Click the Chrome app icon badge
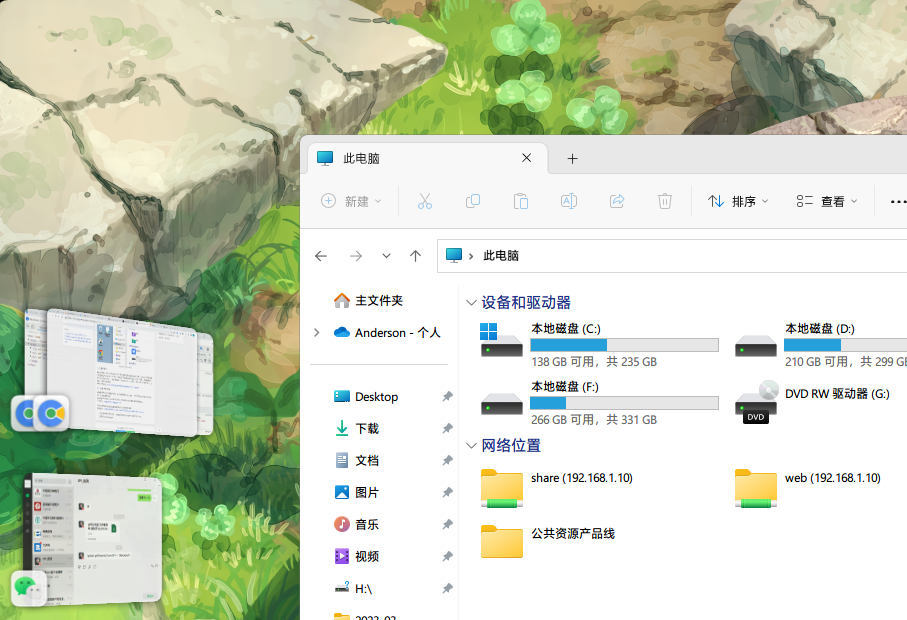This screenshot has height=620, width=907. 51,413
